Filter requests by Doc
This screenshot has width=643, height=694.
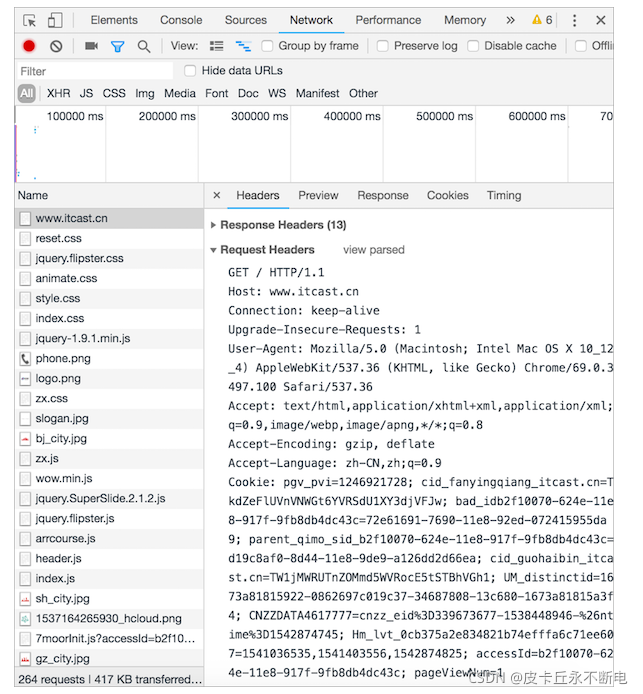point(248,93)
